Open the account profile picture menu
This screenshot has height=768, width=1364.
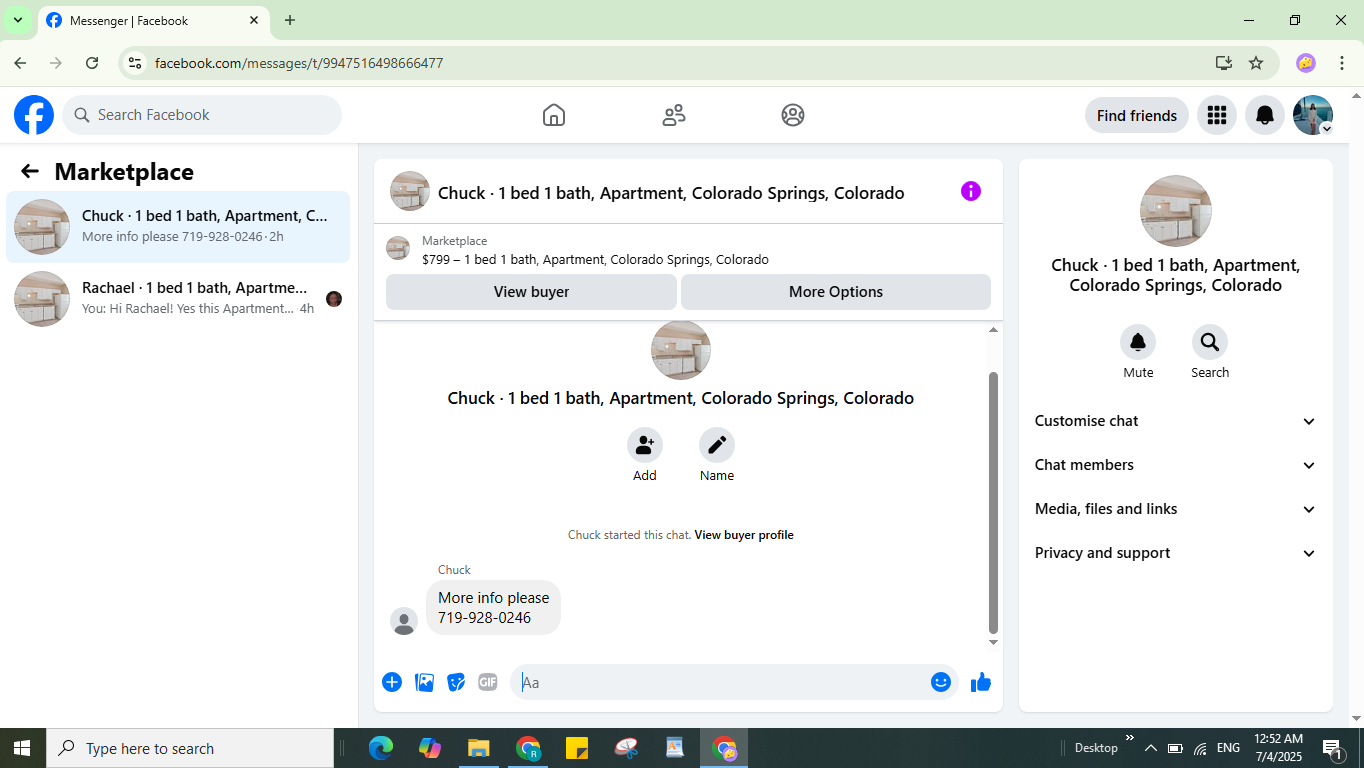(1313, 115)
